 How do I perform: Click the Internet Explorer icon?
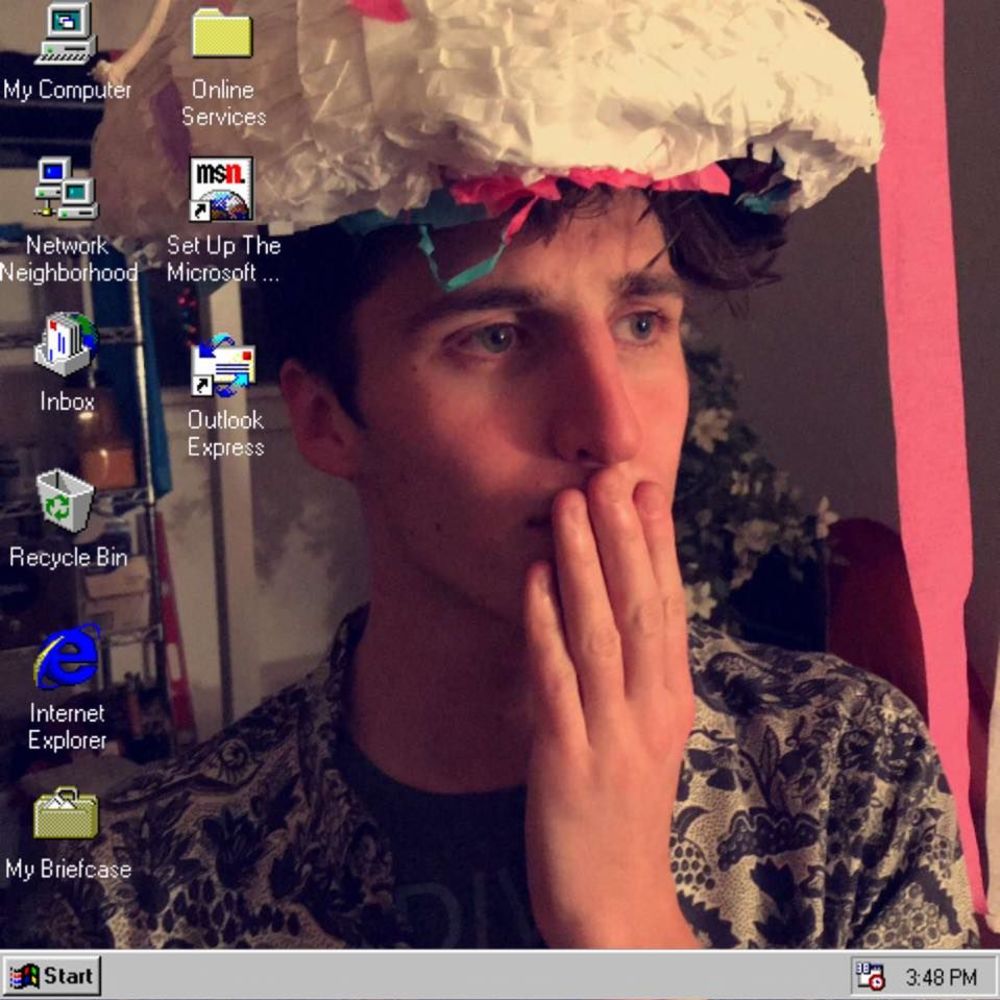tap(66, 658)
